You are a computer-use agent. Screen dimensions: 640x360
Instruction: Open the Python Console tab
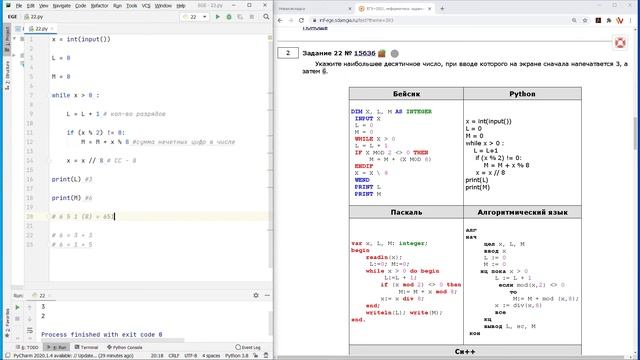pos(124,347)
